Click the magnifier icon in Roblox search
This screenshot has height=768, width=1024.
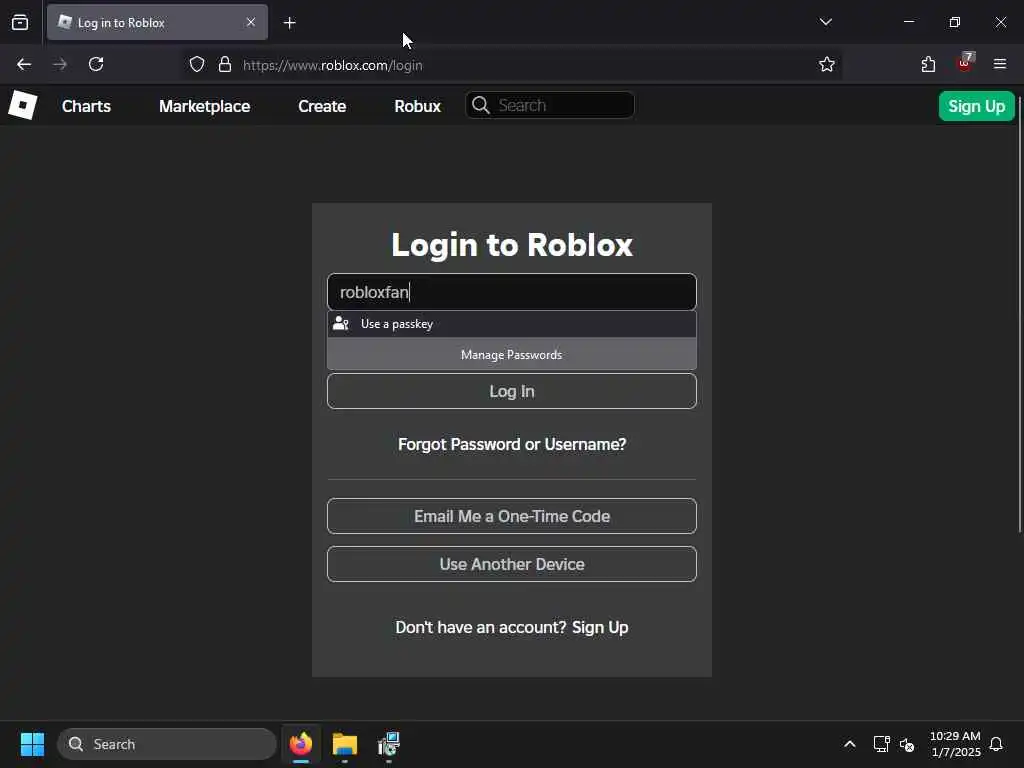coord(481,105)
